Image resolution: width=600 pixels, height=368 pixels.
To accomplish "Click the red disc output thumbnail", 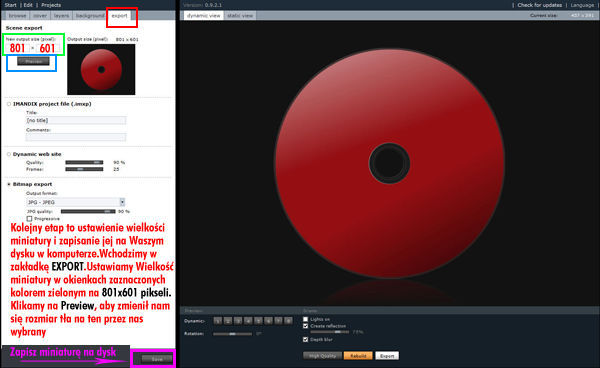I will (101, 69).
